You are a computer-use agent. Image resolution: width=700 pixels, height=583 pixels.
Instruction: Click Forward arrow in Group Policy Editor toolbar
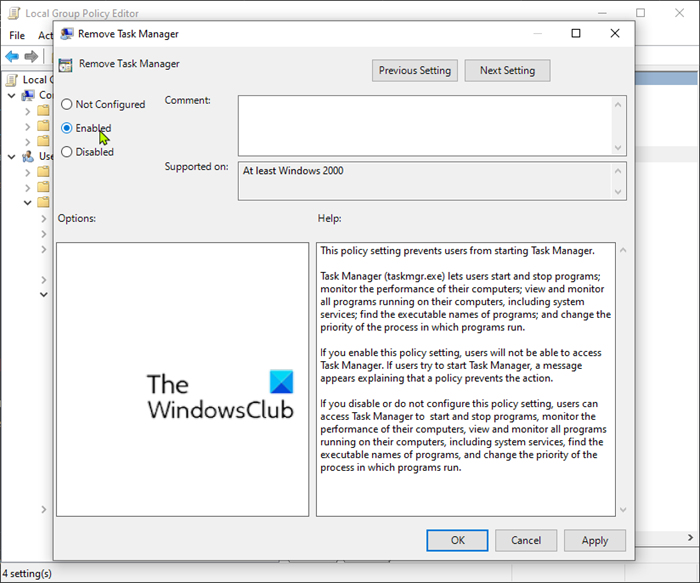point(31,56)
